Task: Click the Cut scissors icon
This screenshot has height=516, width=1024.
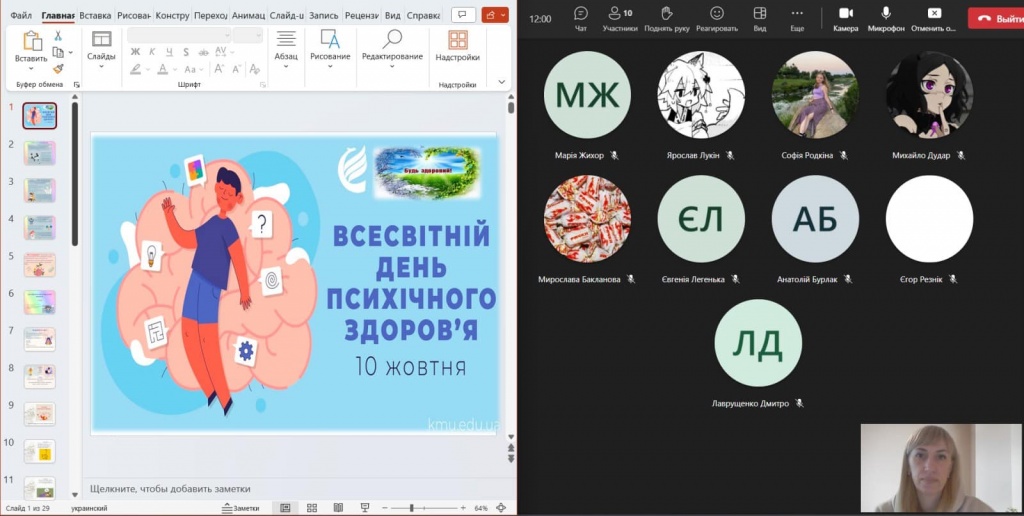Action: (58, 36)
